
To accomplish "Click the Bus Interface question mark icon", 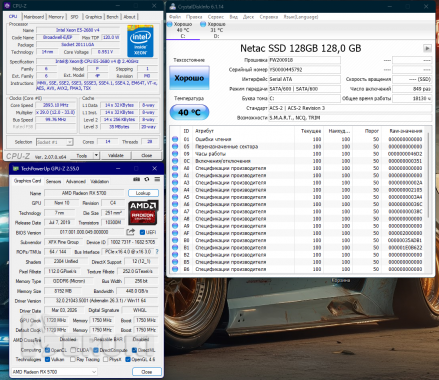I will [x=157, y=252].
